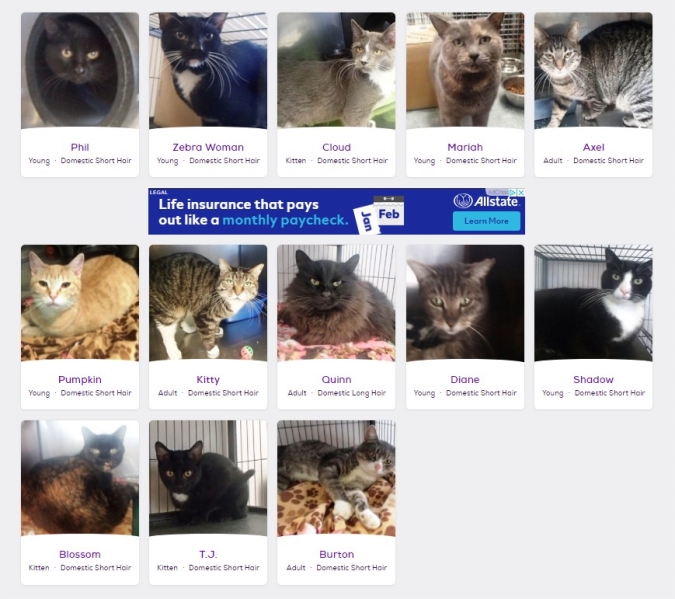Image resolution: width=675 pixels, height=599 pixels.
Task: Open Quinn's long hair cat photo
Action: coord(336,303)
